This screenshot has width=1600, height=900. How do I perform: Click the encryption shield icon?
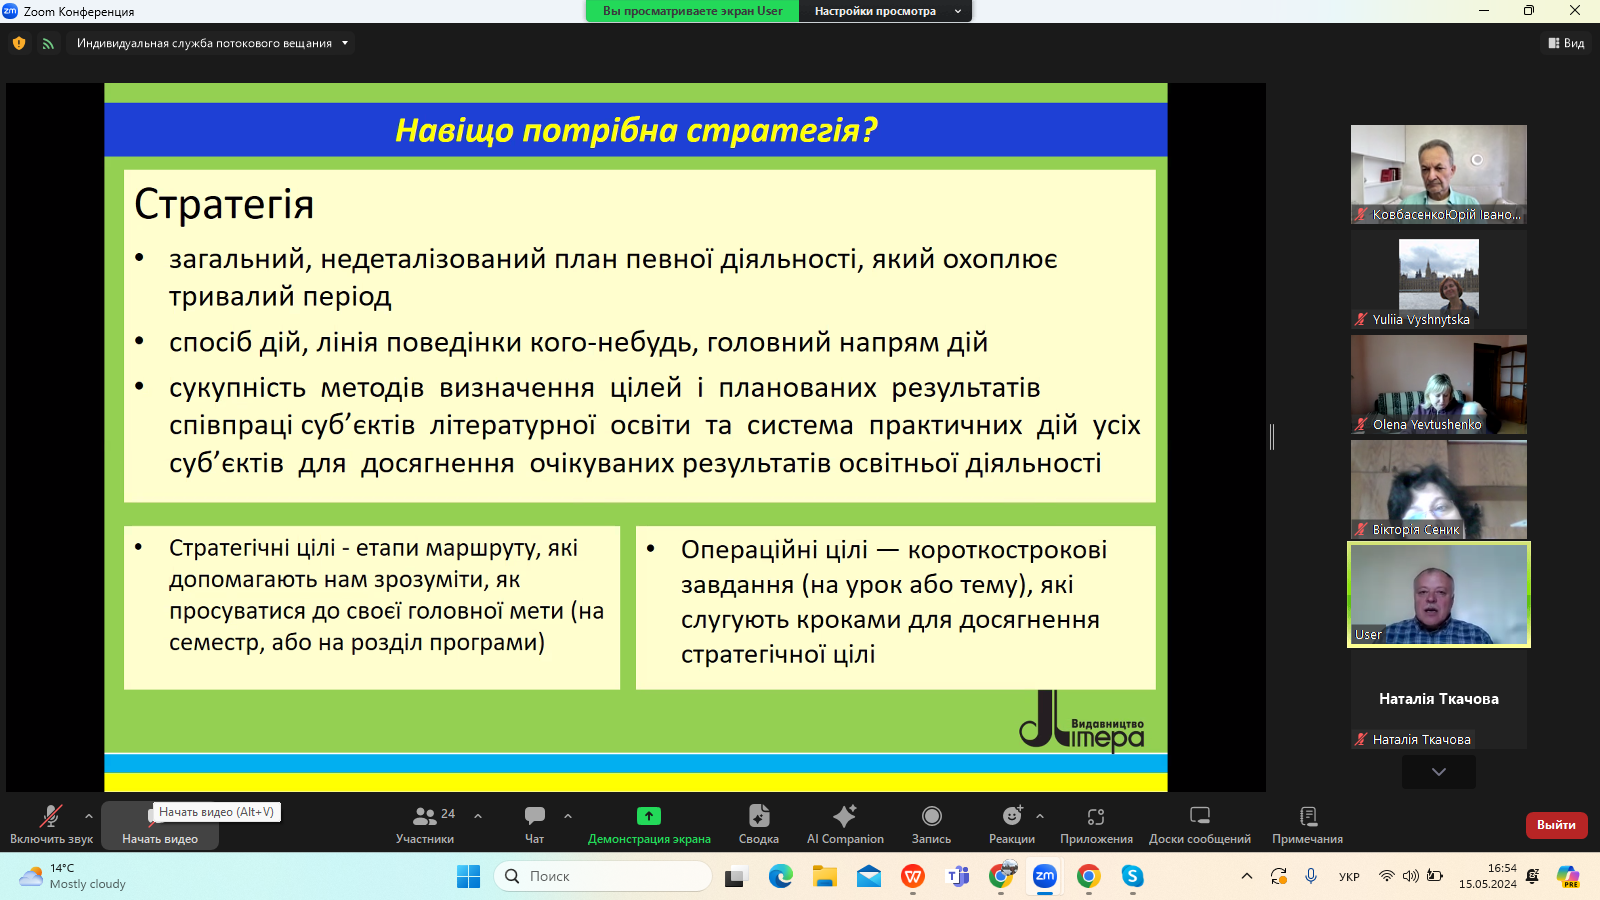pyautogui.click(x=19, y=43)
